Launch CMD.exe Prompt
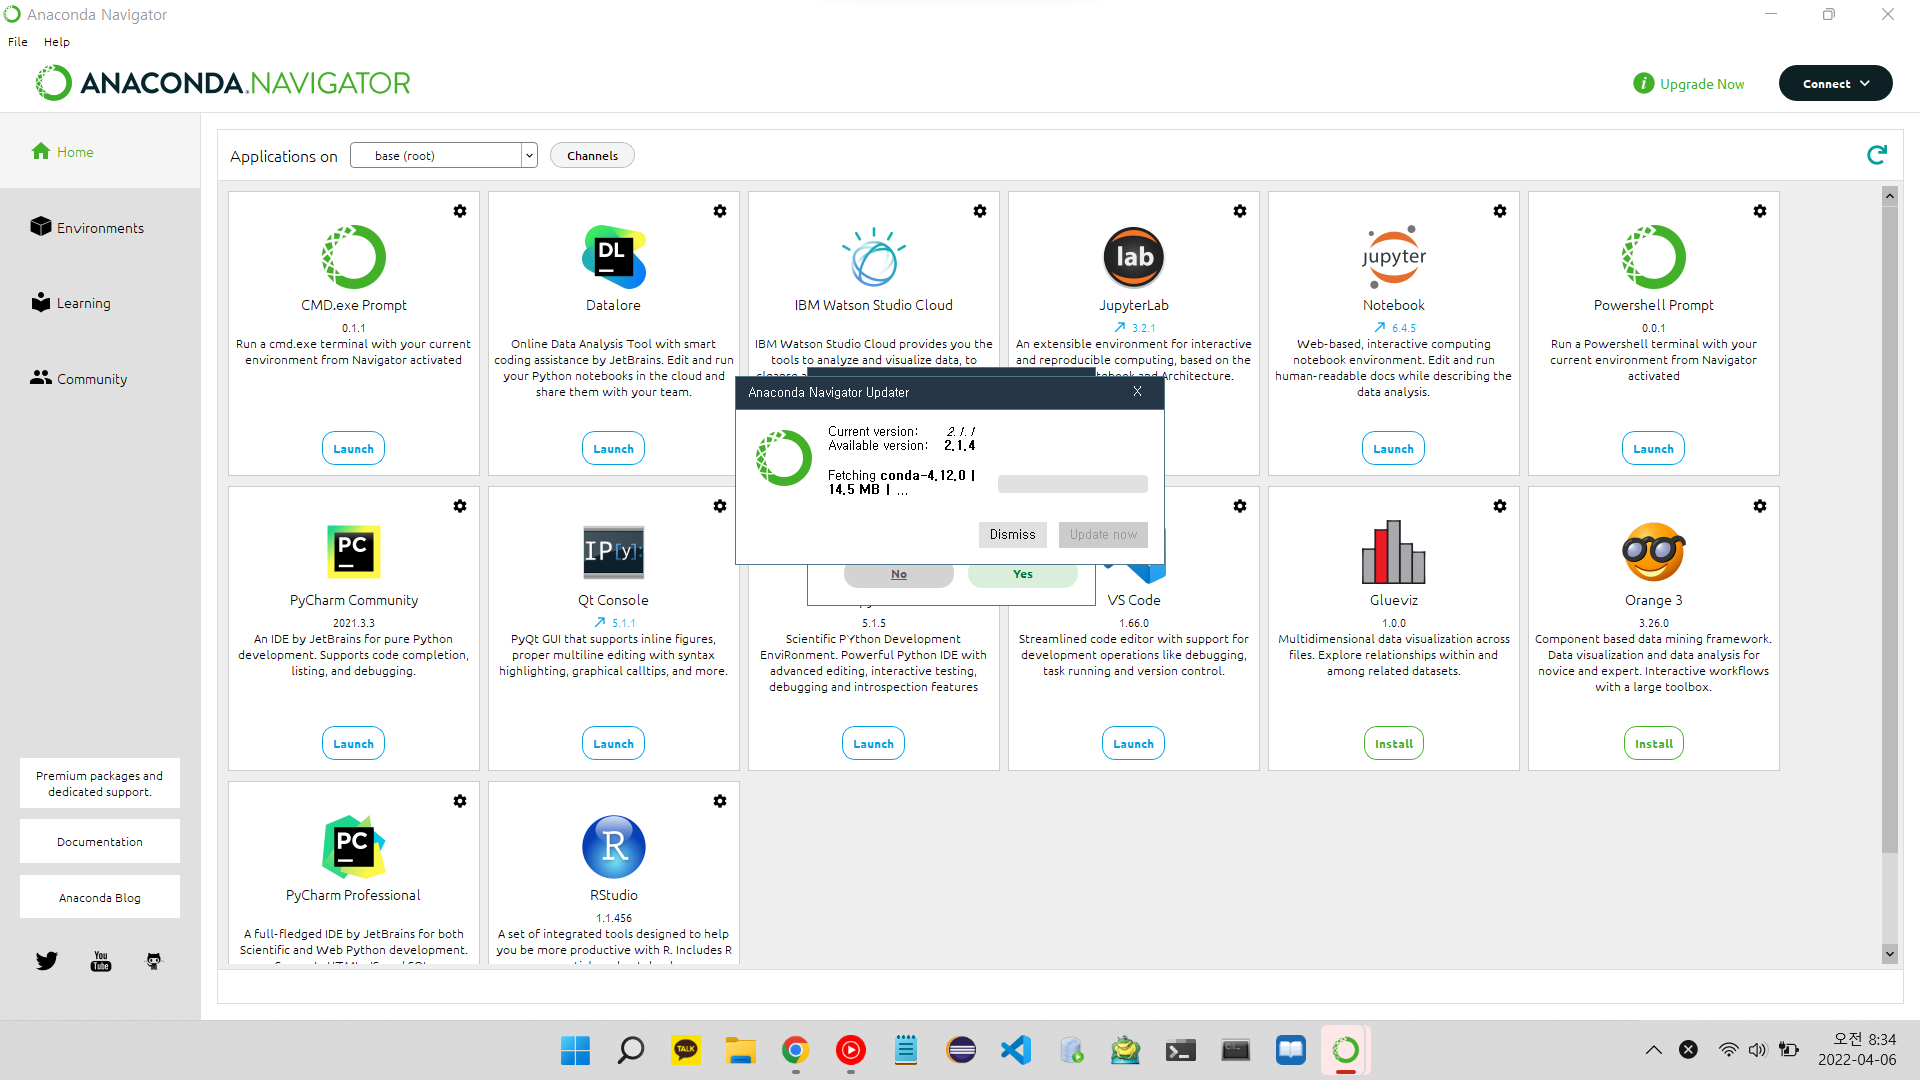 click(353, 448)
